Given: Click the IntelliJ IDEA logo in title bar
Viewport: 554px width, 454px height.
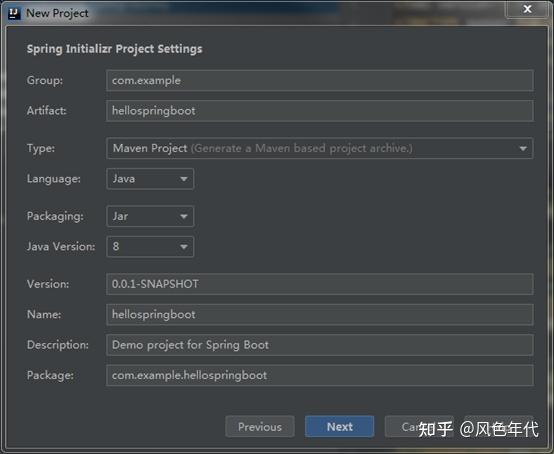Looking at the screenshot, I should click(14, 13).
